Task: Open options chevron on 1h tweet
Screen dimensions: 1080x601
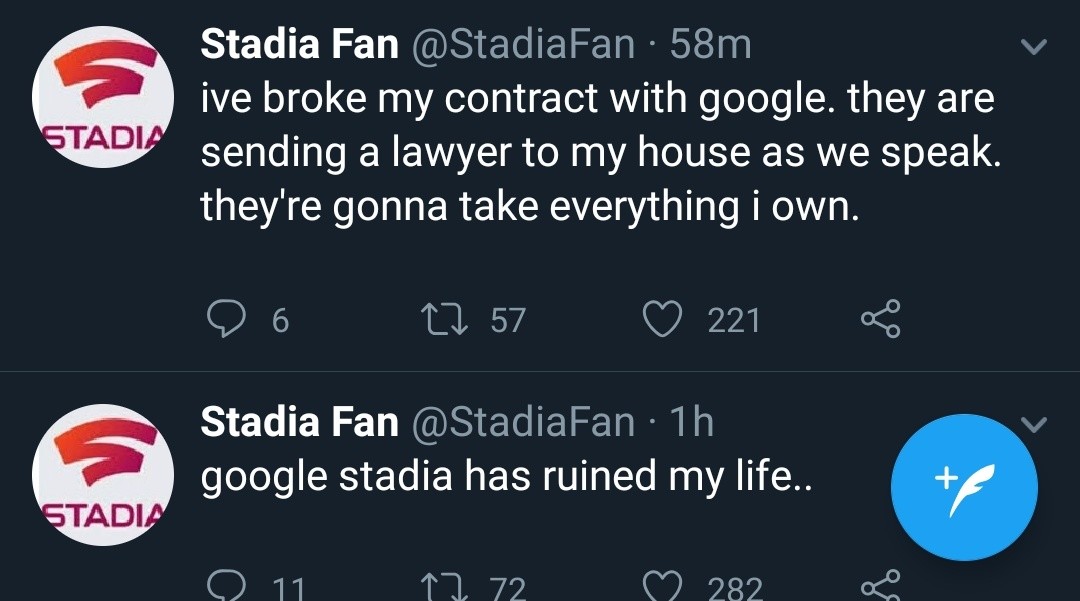Action: (1034, 426)
